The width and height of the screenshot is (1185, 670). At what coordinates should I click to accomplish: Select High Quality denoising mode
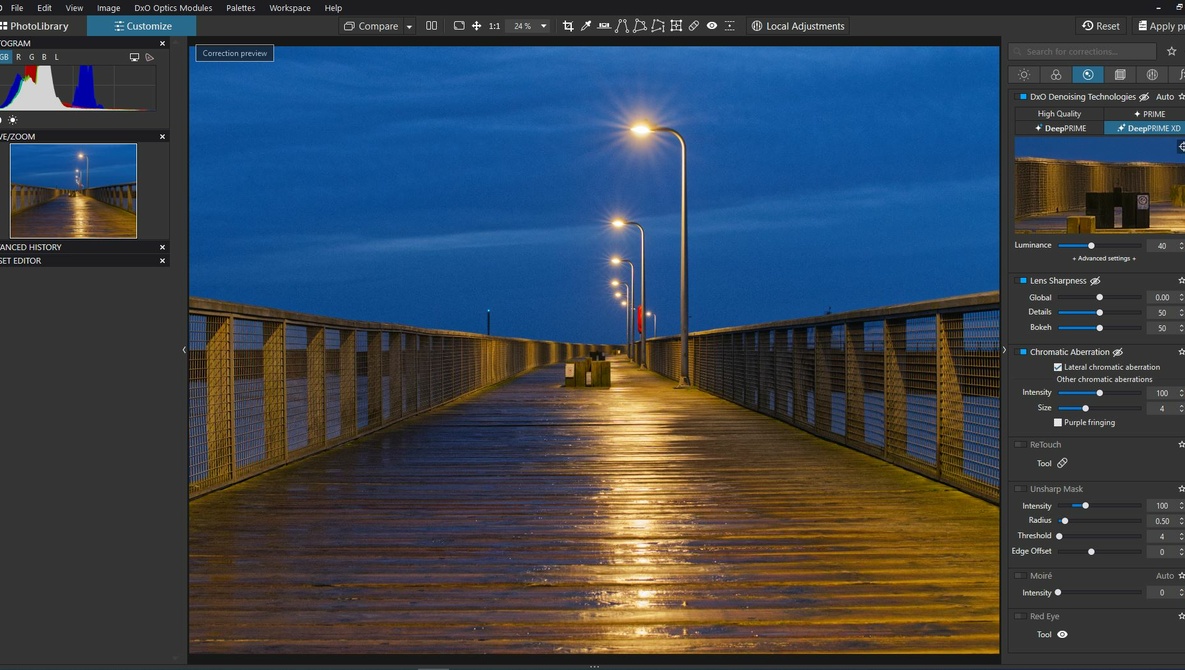point(1060,113)
